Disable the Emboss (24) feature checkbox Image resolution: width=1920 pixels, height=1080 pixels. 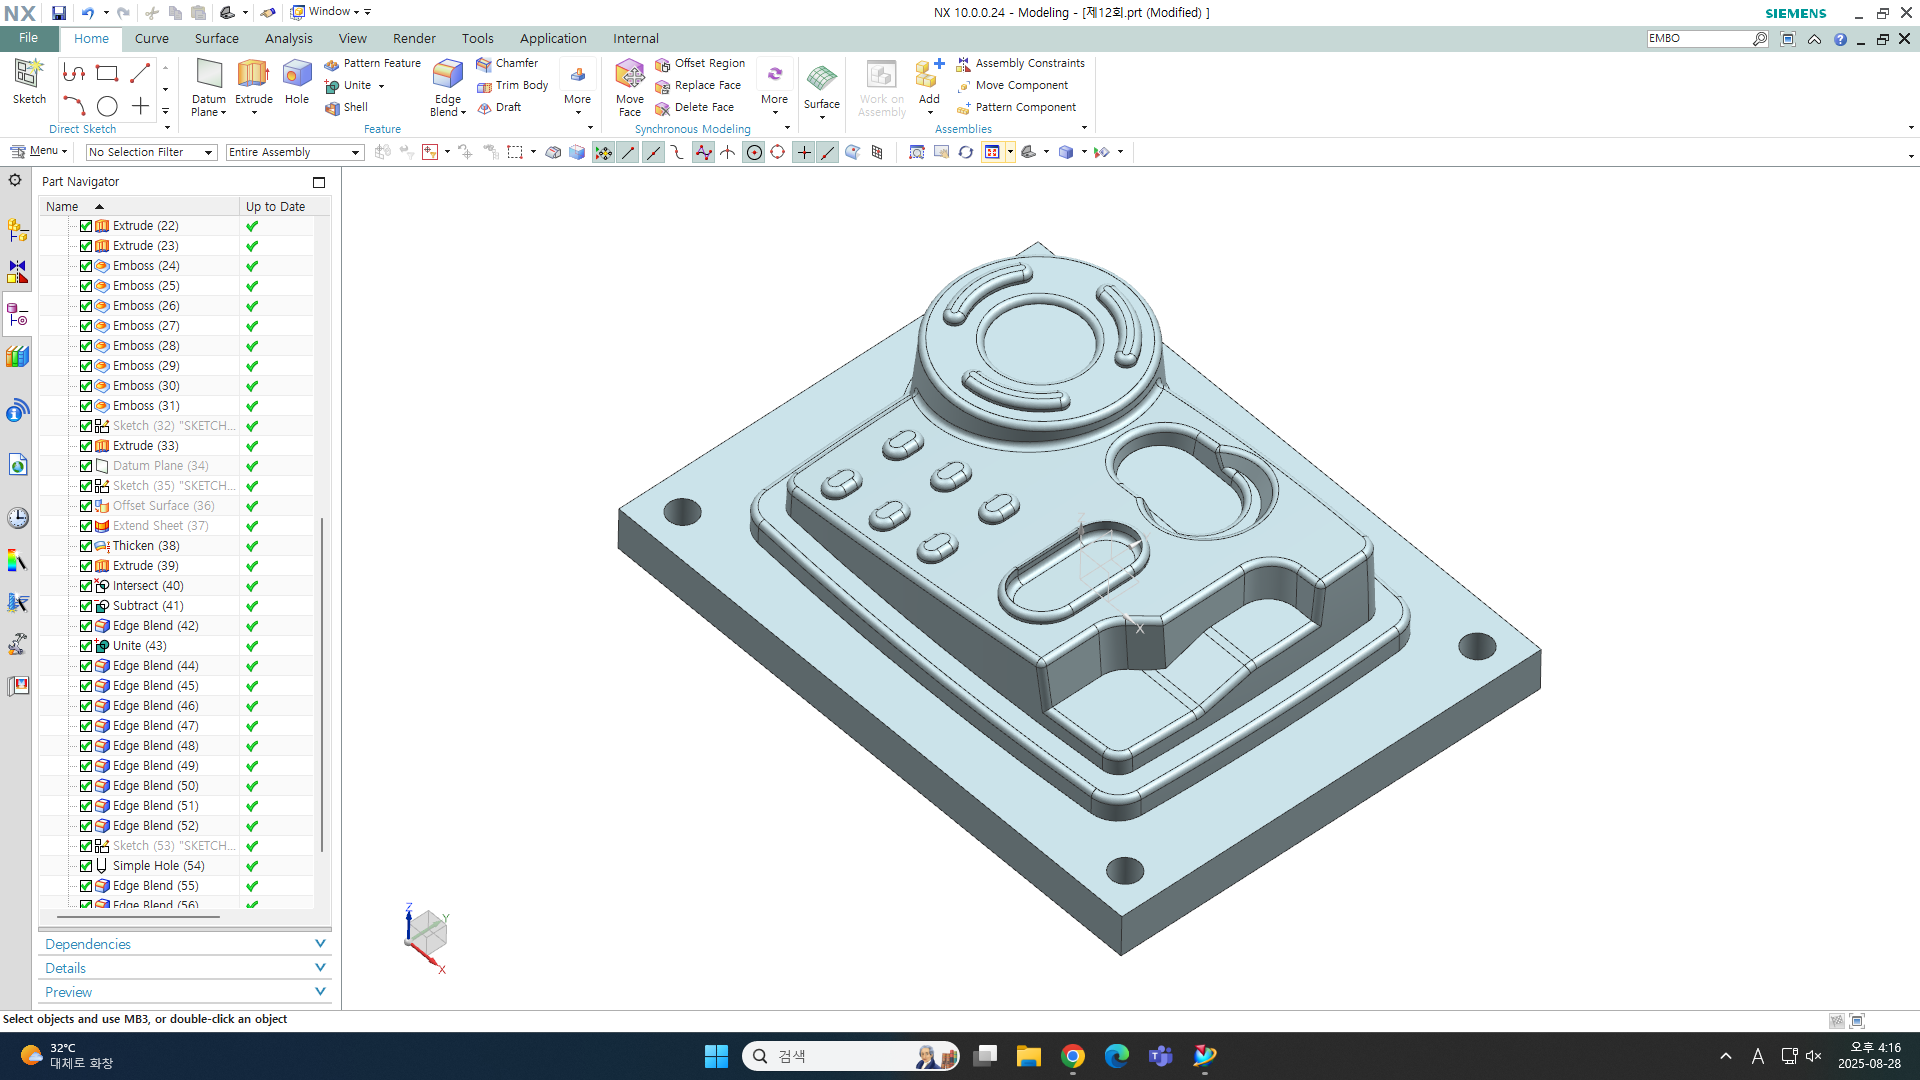(x=86, y=266)
